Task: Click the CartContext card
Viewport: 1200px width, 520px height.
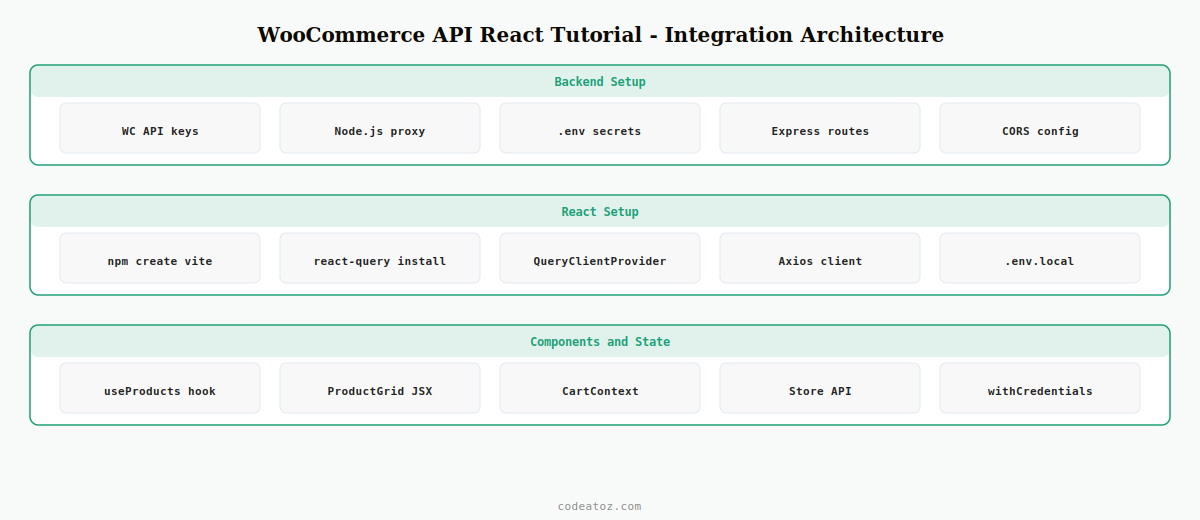Action: 600,388
